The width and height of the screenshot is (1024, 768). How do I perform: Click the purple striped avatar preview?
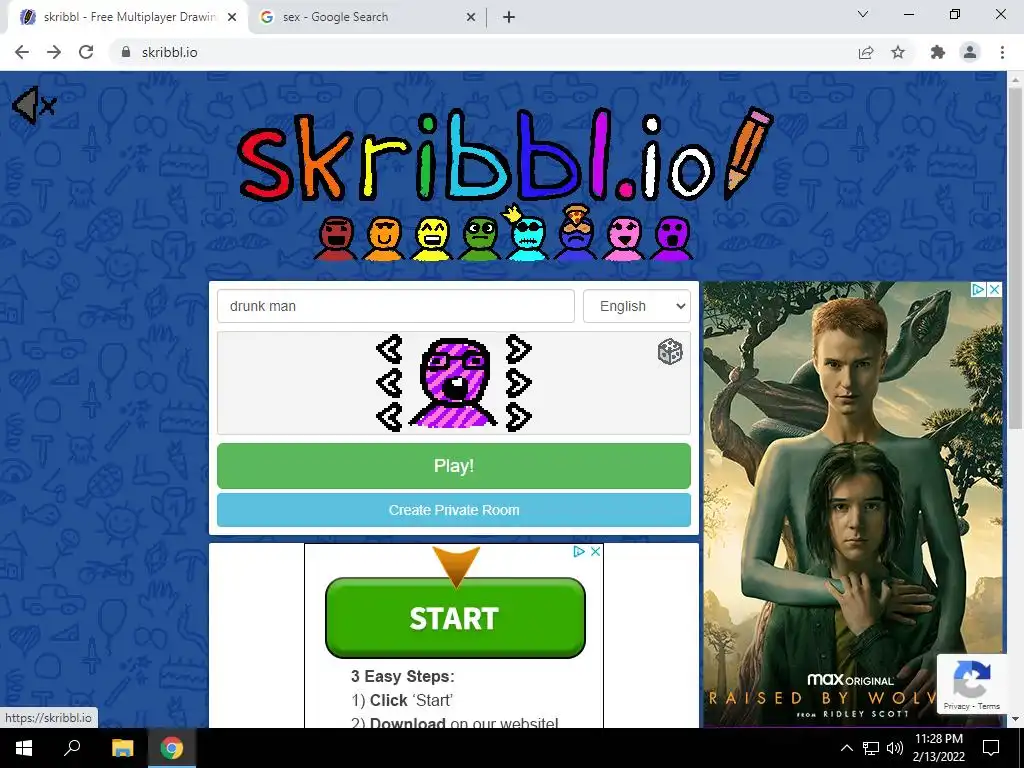click(454, 383)
